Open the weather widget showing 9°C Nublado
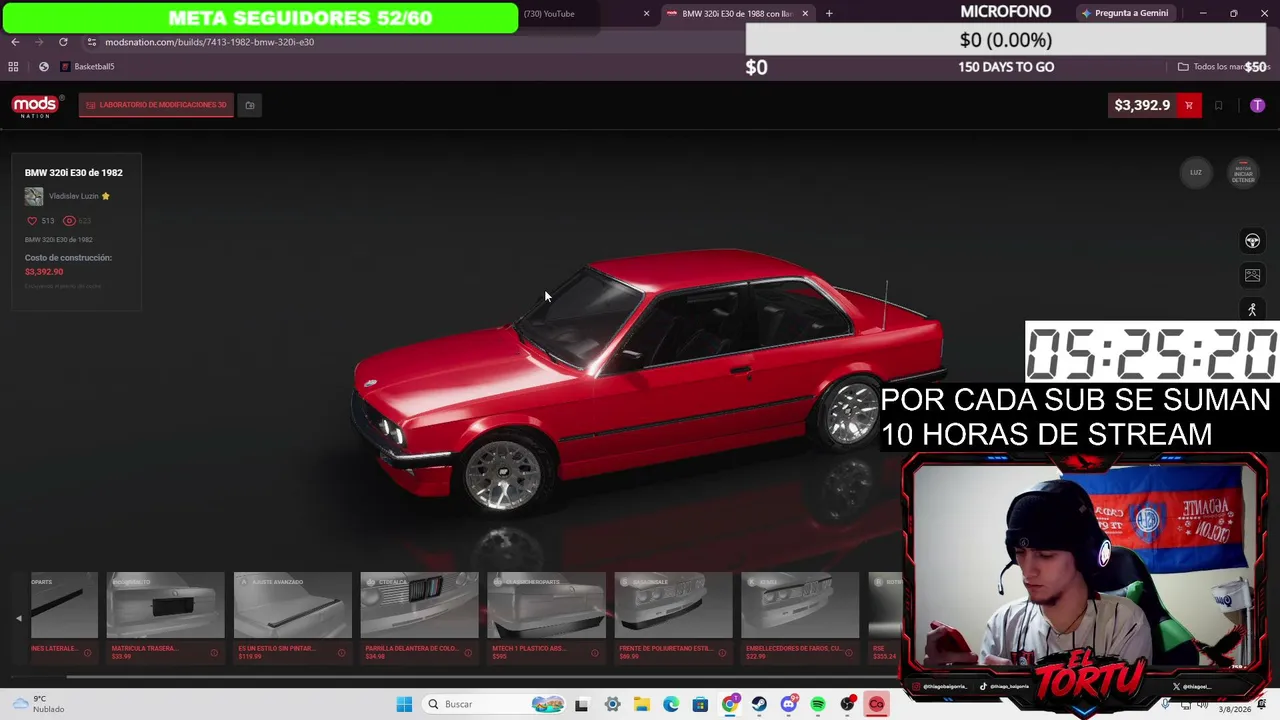 (x=38, y=704)
